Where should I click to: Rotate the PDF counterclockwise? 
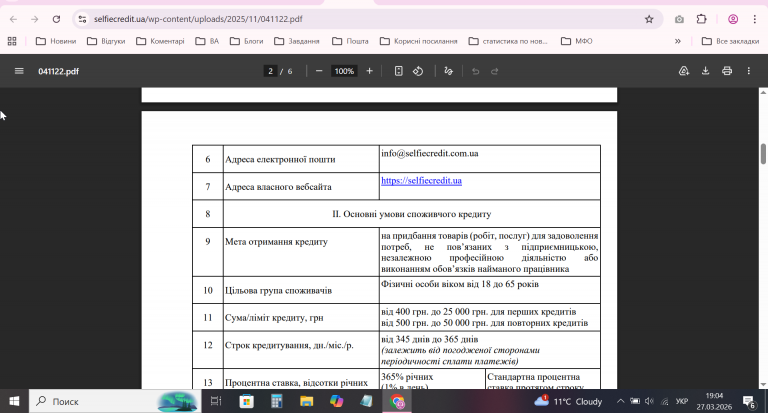tap(418, 71)
